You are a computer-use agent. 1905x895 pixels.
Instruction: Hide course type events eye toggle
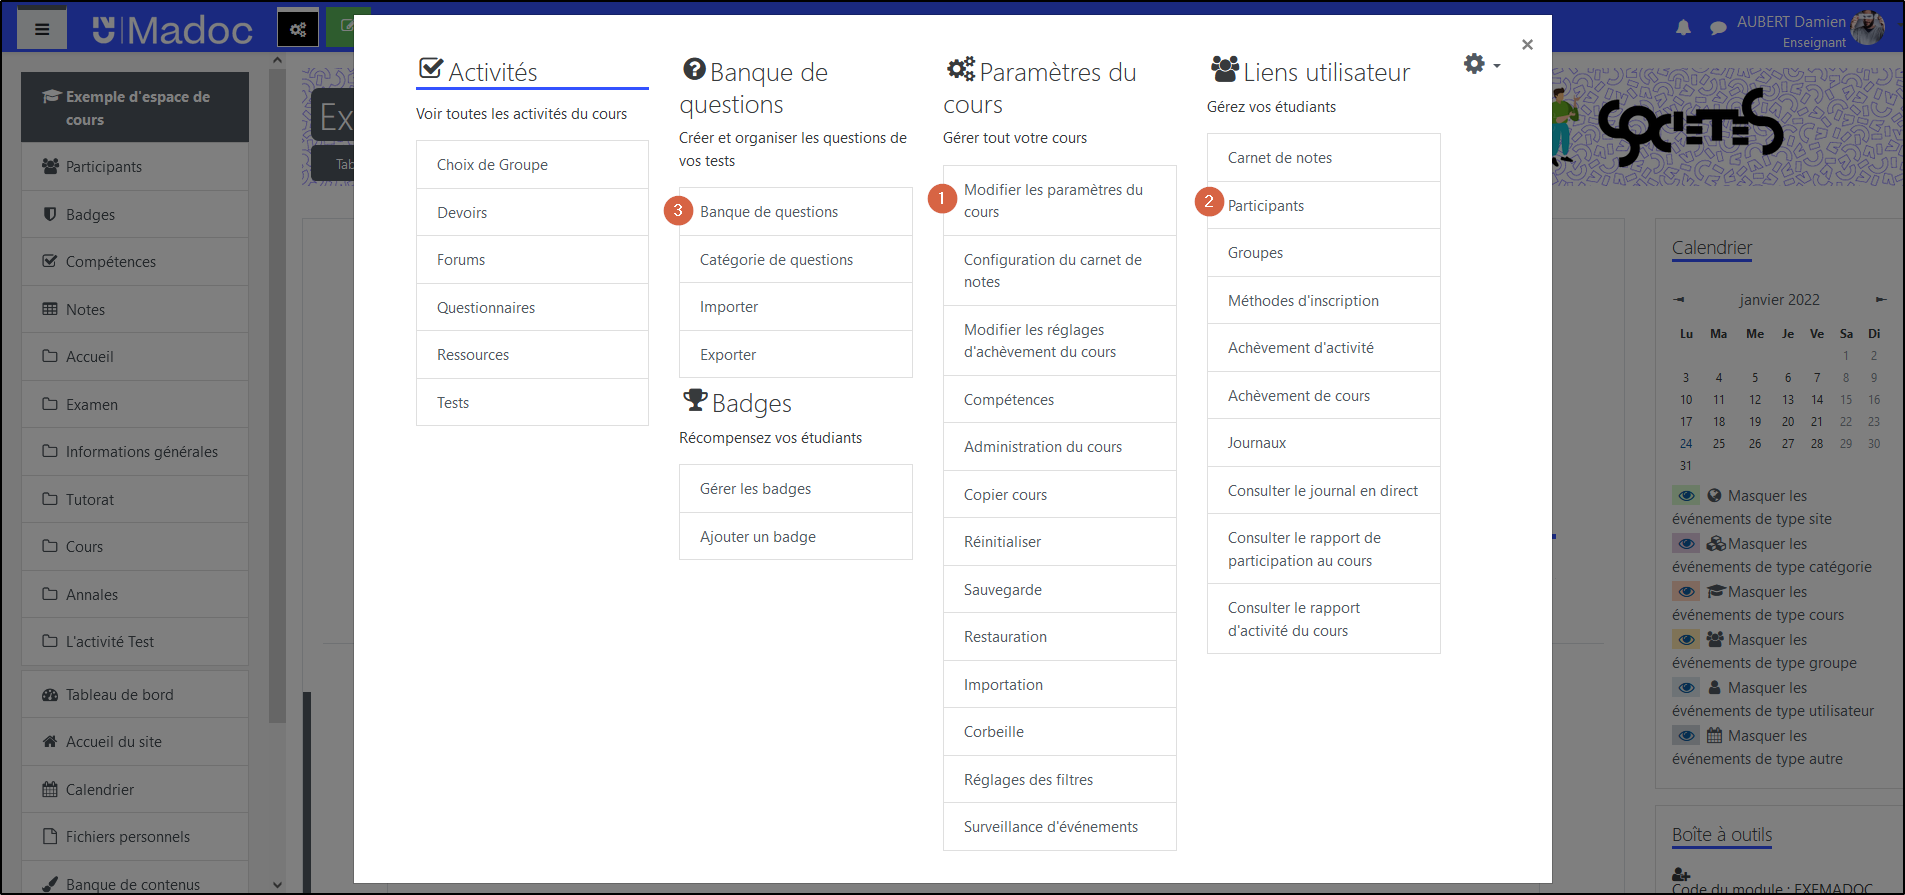tap(1686, 592)
